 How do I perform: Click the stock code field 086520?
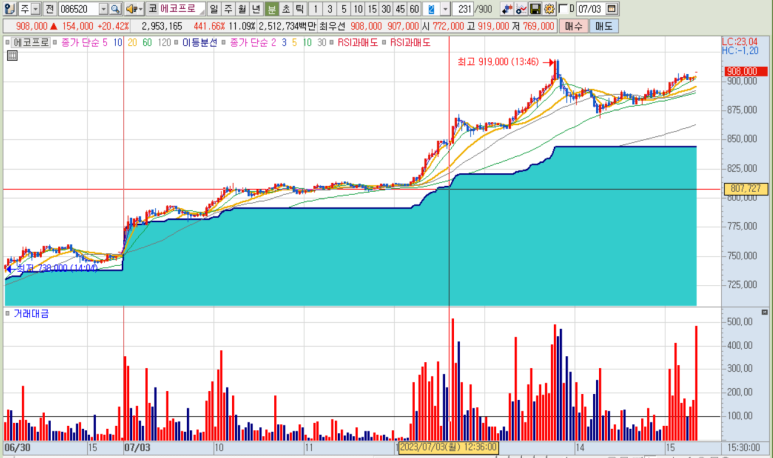click(78, 9)
